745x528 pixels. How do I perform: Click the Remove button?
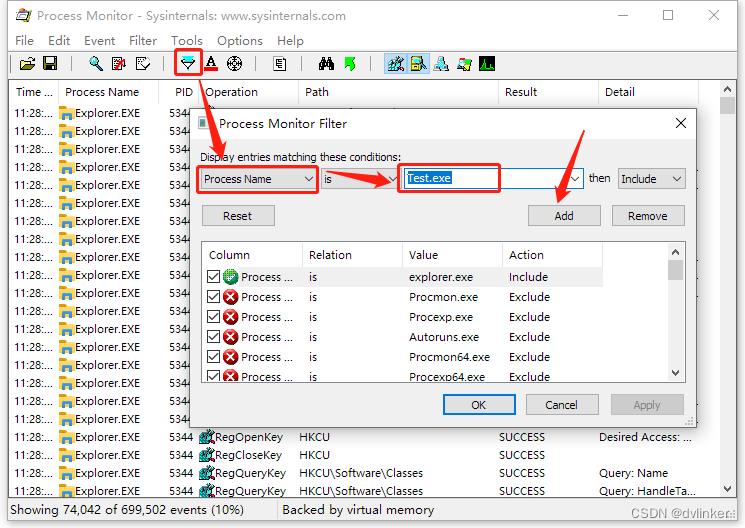(648, 216)
